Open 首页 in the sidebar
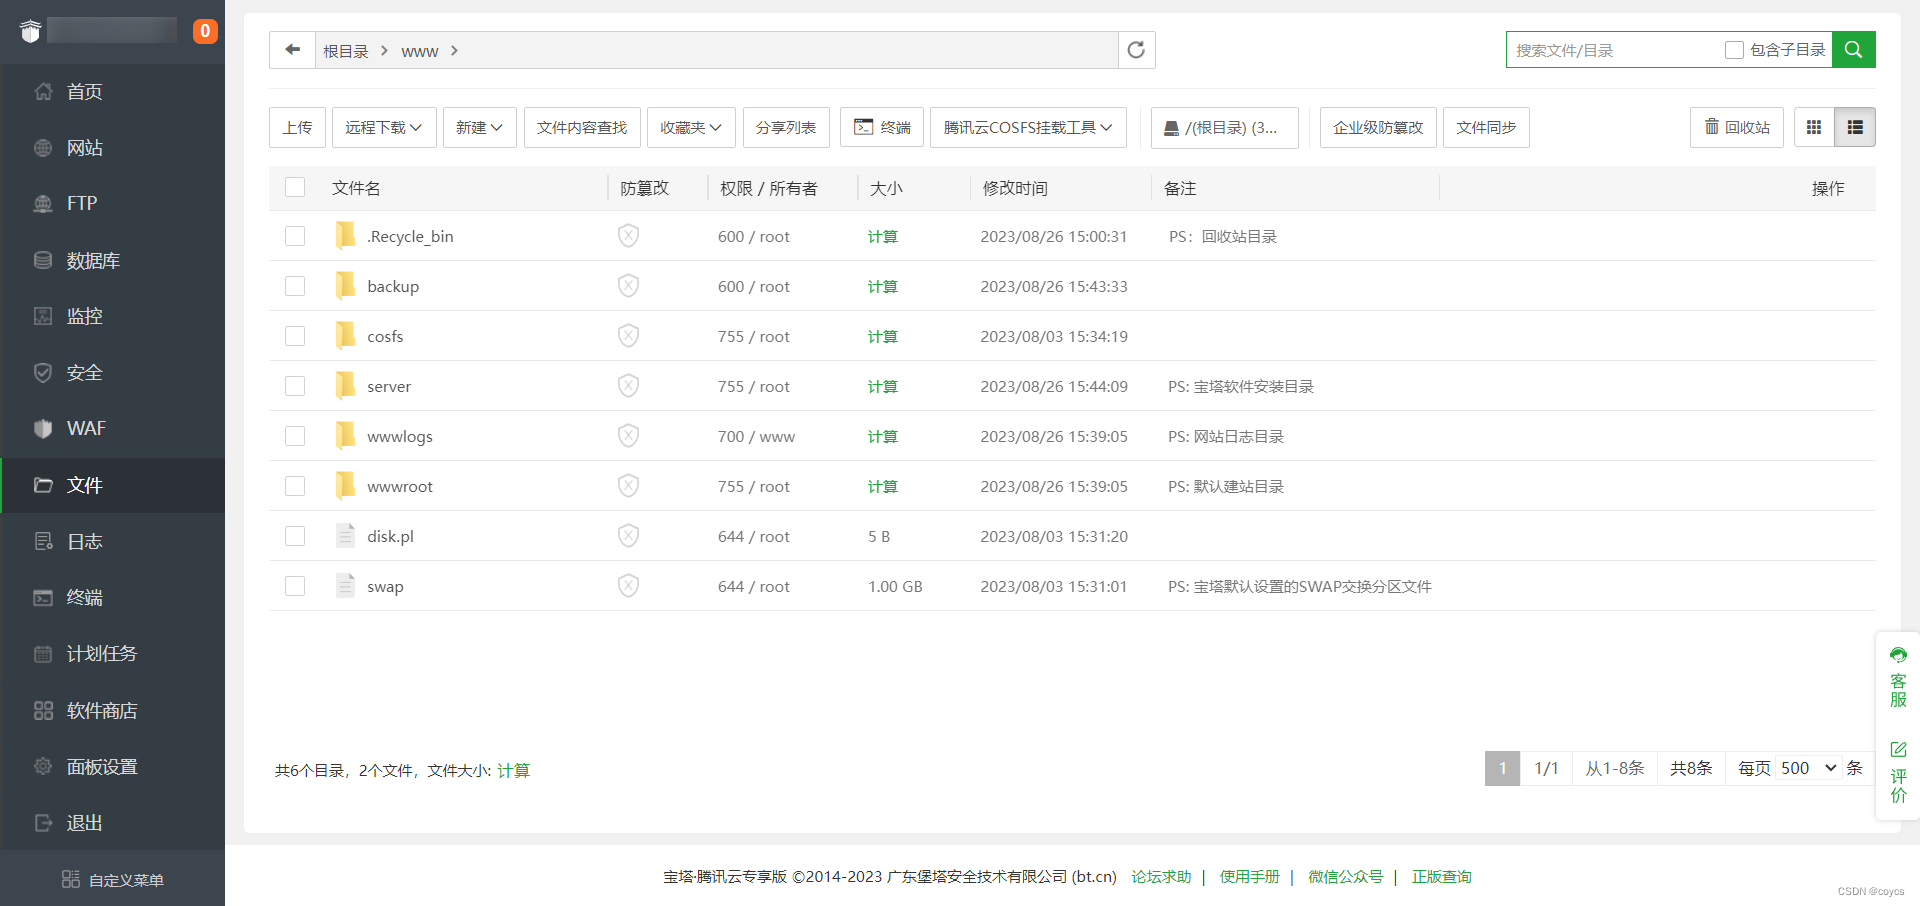This screenshot has width=1920, height=906. point(113,91)
